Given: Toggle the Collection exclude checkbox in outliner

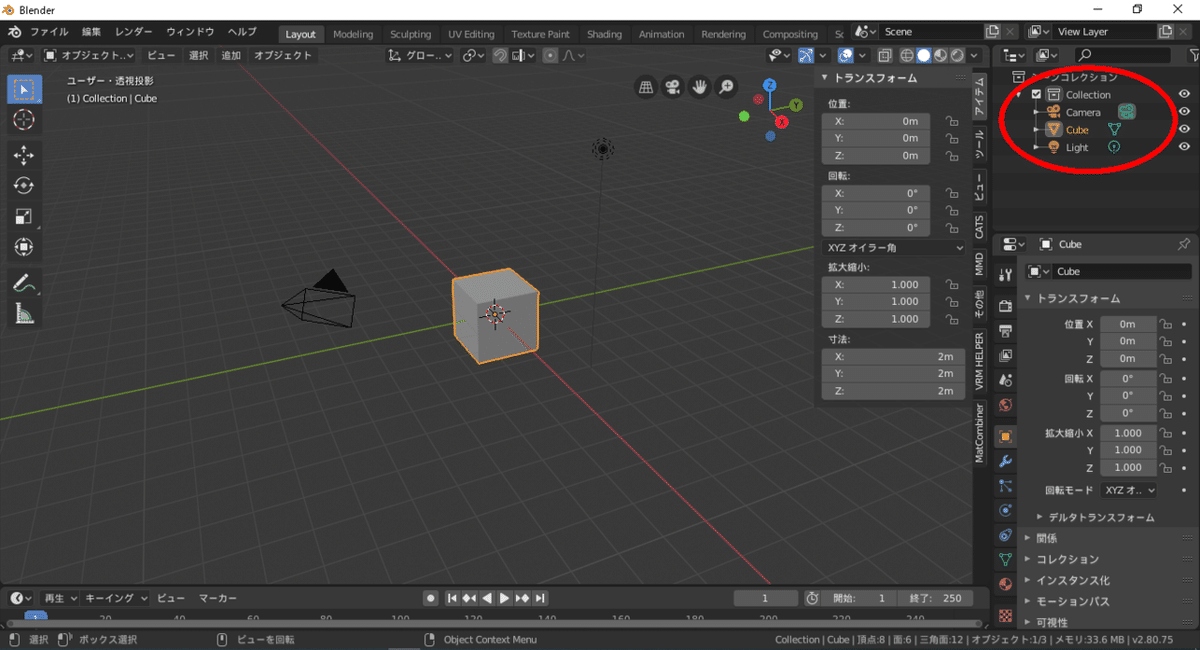Looking at the screenshot, I should coord(1036,94).
